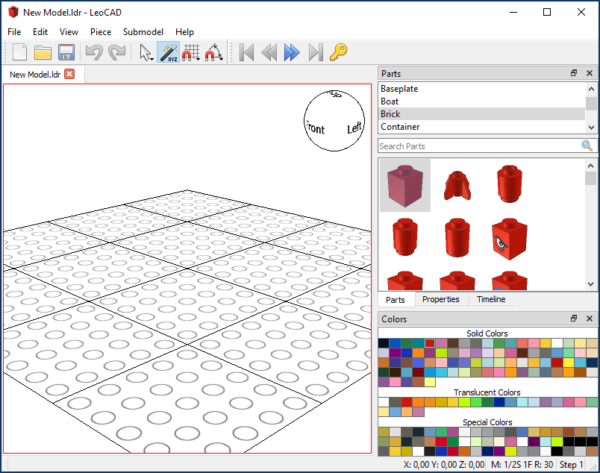Image resolution: width=600 pixels, height=473 pixels.
Task: Undo the last action
Action: tap(94, 52)
